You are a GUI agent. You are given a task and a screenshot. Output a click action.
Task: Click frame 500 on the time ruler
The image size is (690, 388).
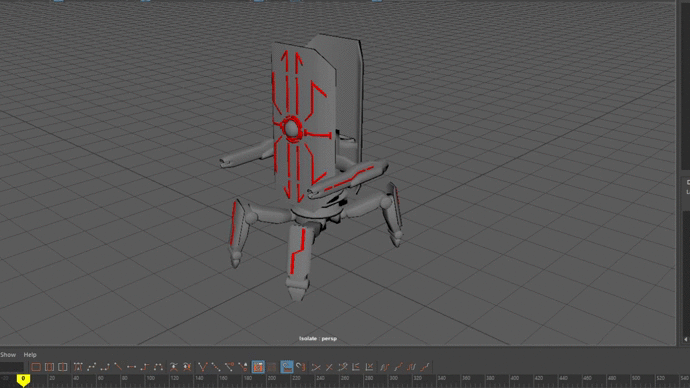pos(636,378)
